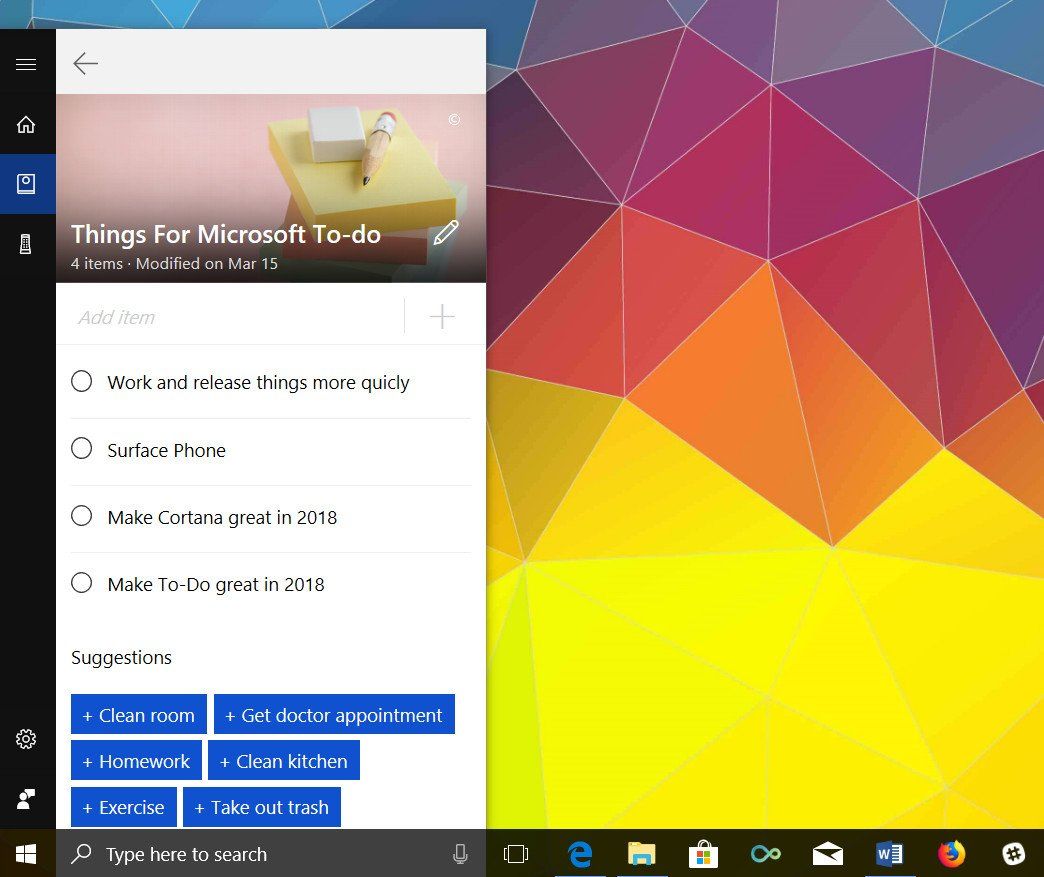Screen dimensions: 1044x877
Task: Click the pencil icon to rename the list
Action: click(x=446, y=232)
